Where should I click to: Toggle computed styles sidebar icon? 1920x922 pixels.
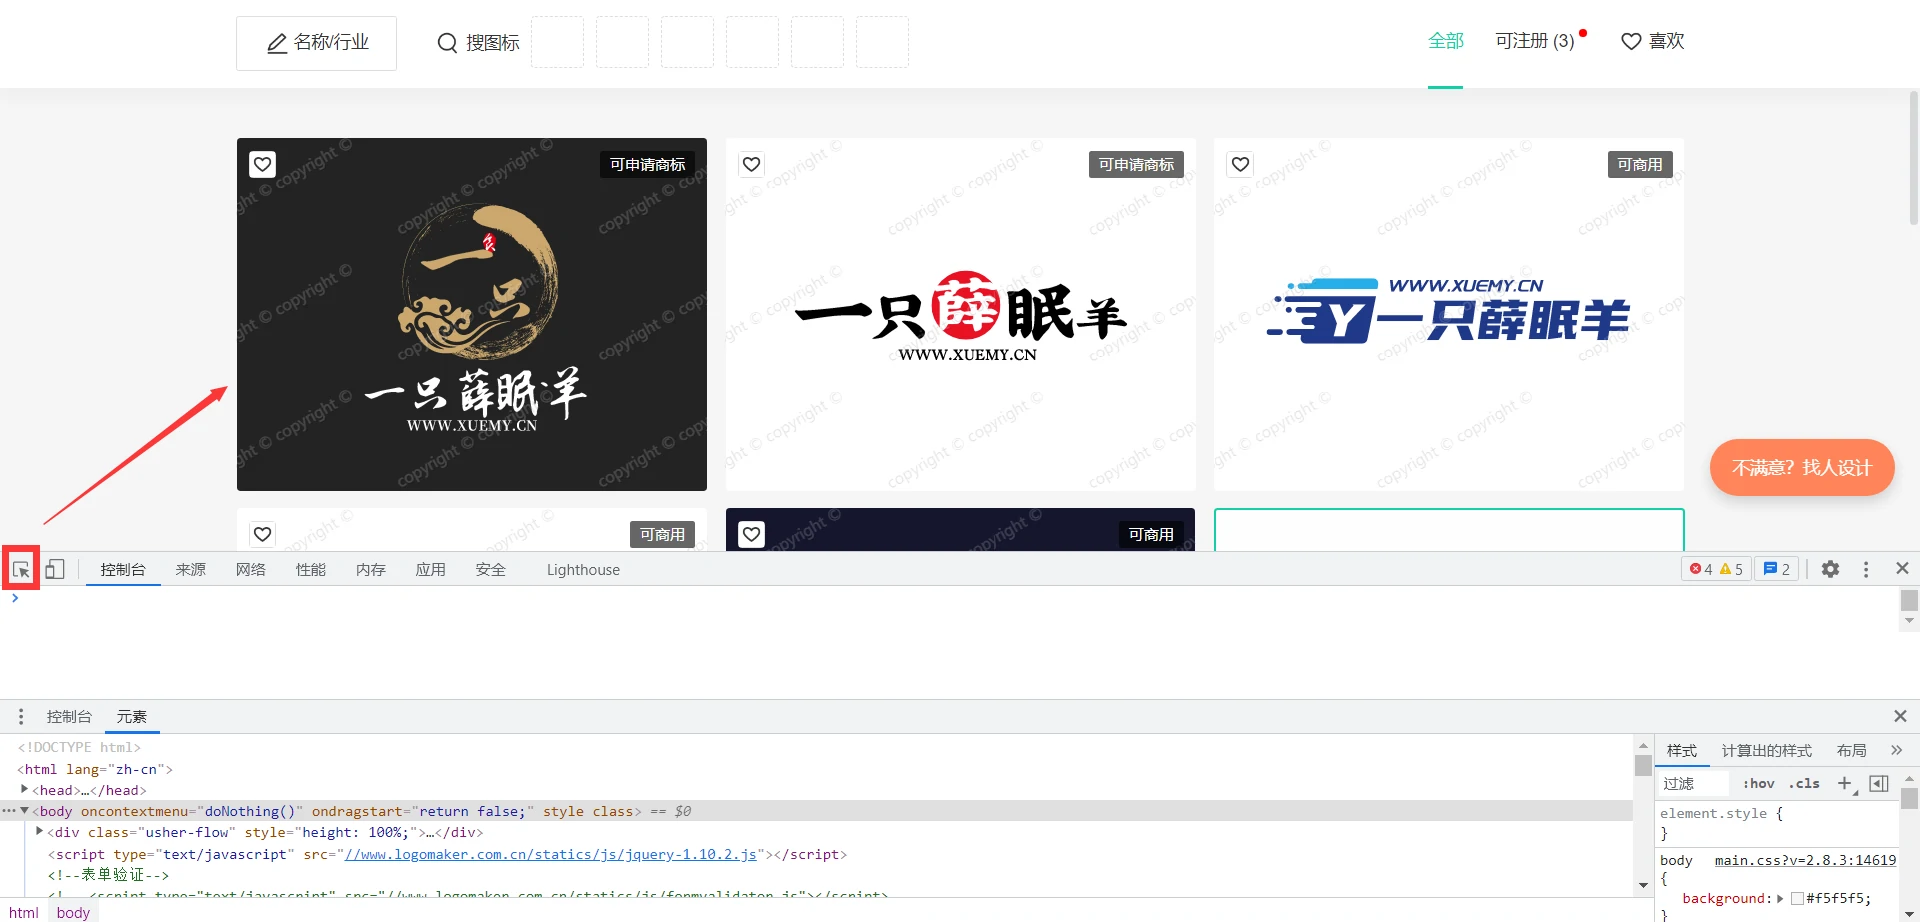pos(1879,783)
